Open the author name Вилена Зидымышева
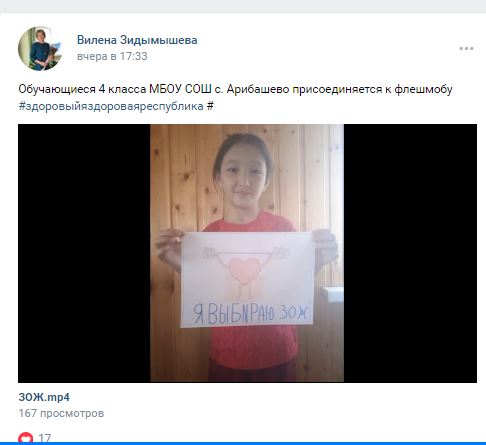 click(x=137, y=40)
